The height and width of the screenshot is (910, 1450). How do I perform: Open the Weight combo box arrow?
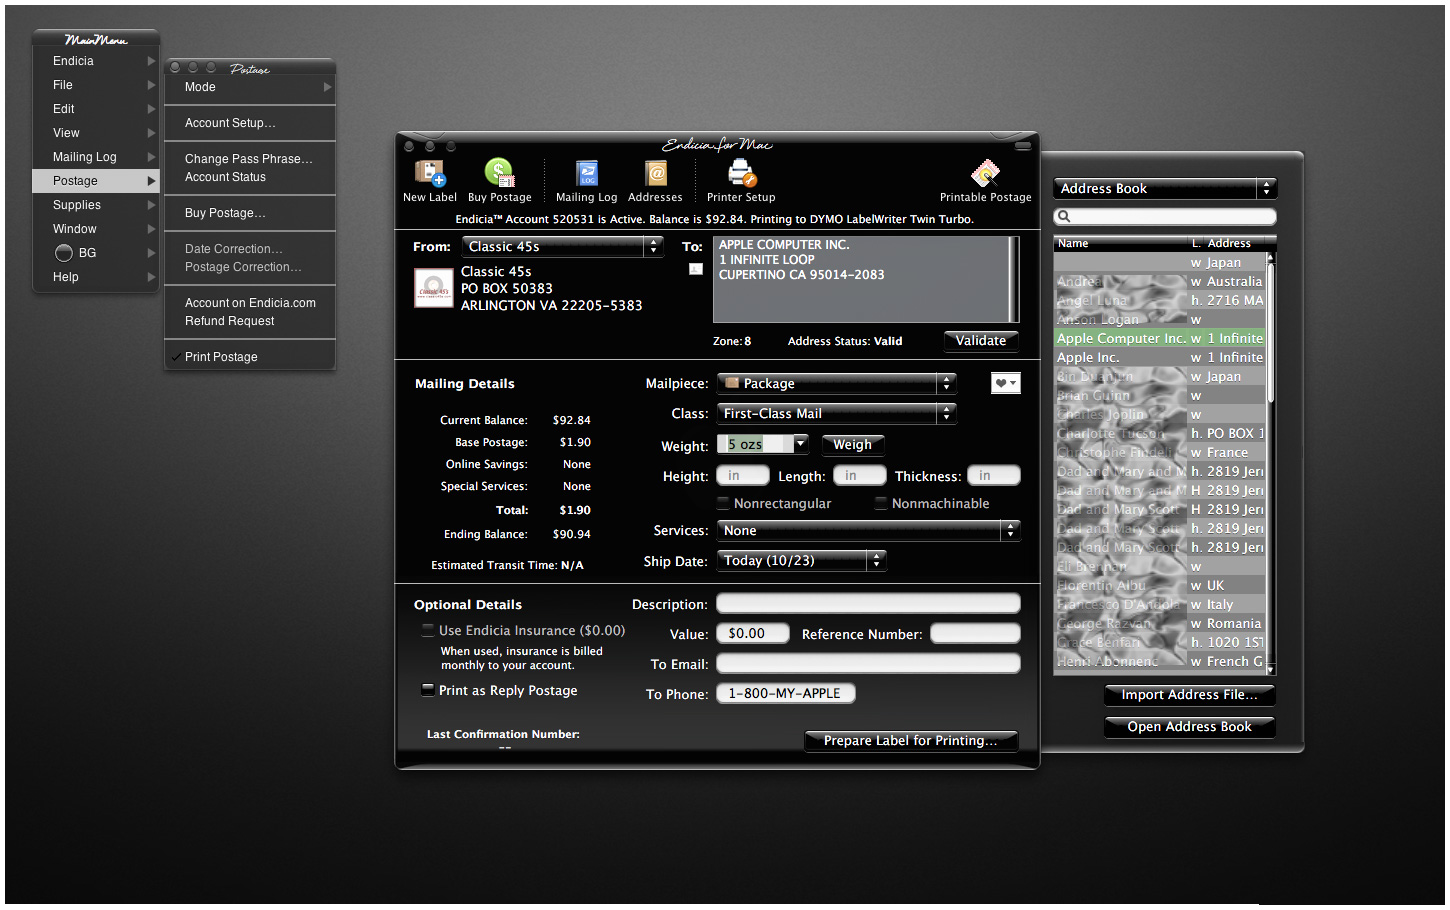tap(800, 444)
